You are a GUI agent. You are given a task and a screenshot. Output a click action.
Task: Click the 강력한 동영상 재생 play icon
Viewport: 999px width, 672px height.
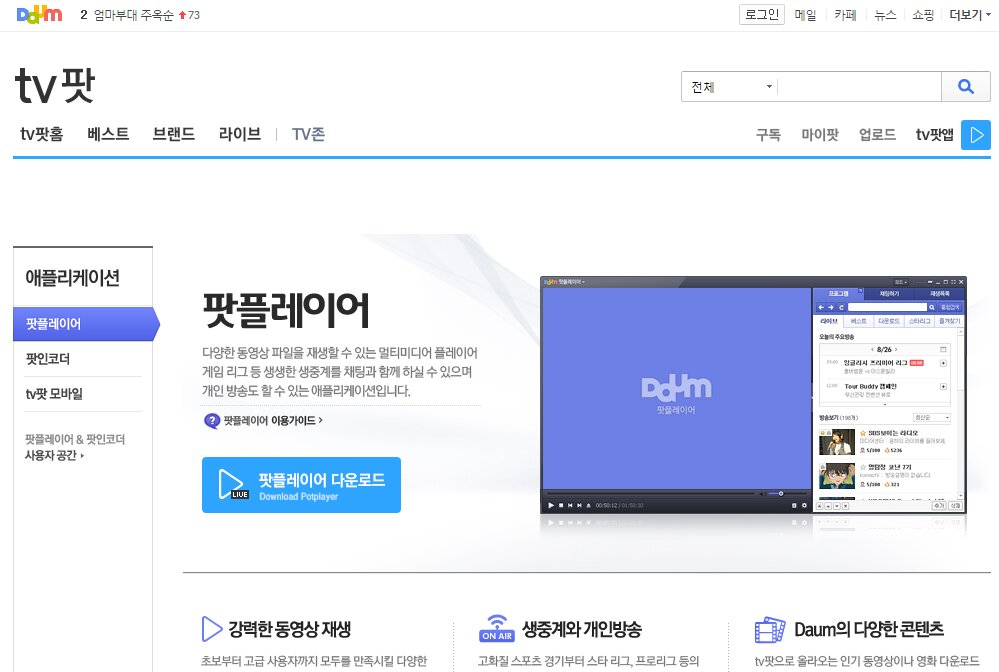(211, 629)
